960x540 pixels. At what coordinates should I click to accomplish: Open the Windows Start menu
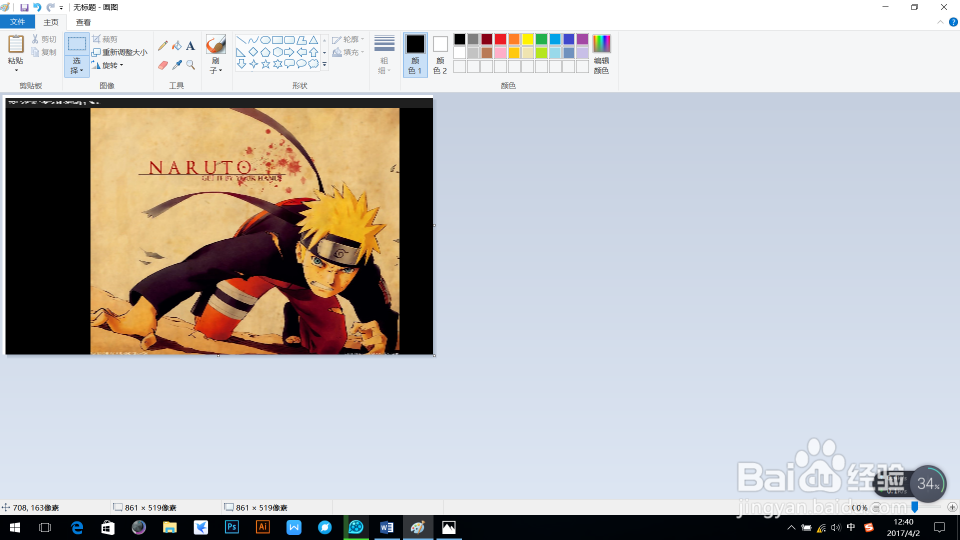15,527
